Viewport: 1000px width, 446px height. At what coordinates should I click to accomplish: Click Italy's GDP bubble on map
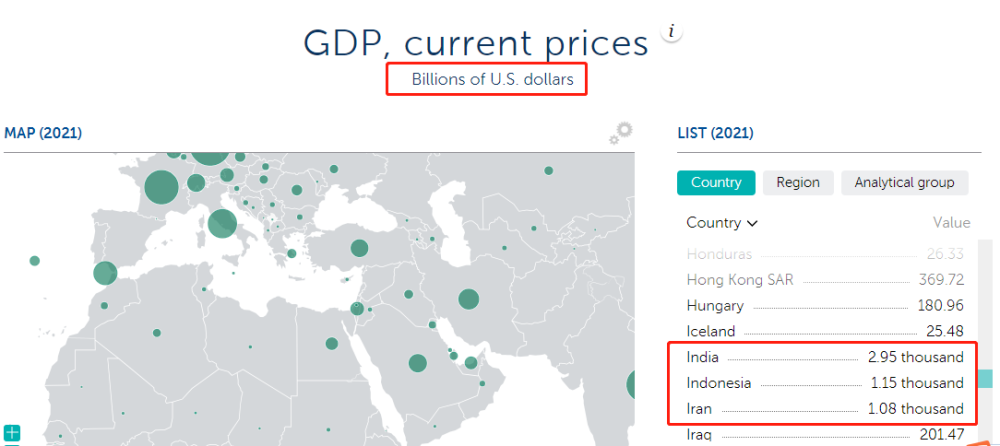[x=222, y=223]
